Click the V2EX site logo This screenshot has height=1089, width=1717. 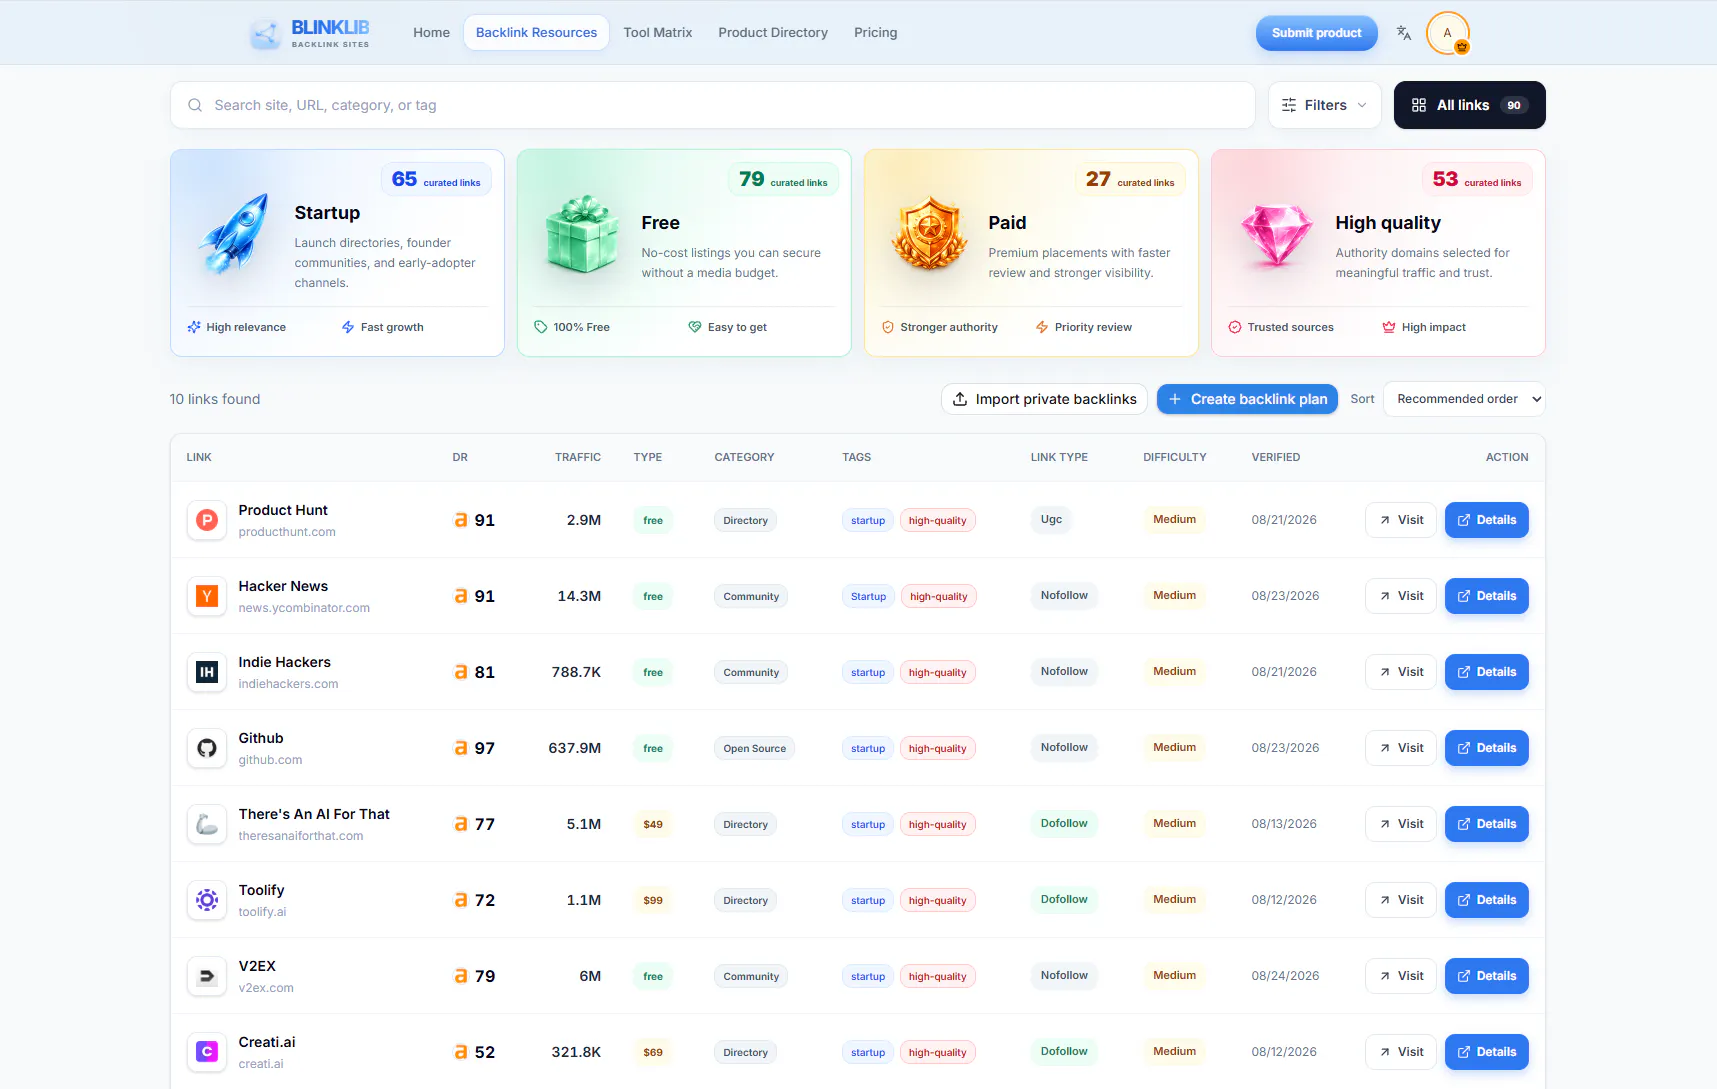pyautogui.click(x=207, y=976)
